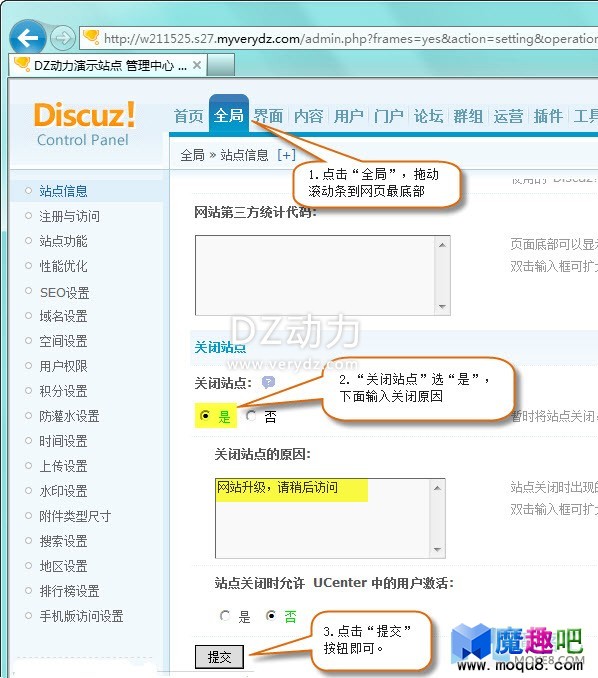Click the Discuz! Control Panel logo
The image size is (598, 678).
[84, 124]
